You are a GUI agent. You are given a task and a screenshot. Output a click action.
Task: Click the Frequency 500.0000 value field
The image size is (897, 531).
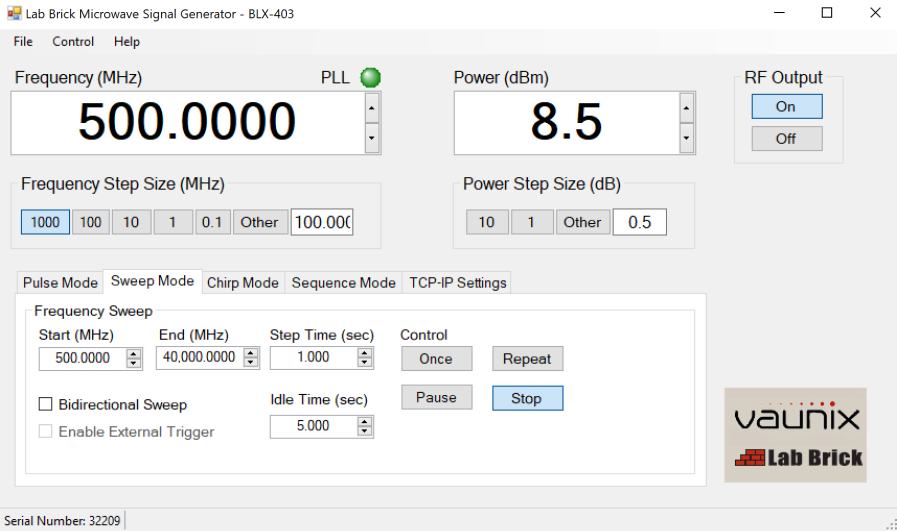coord(188,122)
